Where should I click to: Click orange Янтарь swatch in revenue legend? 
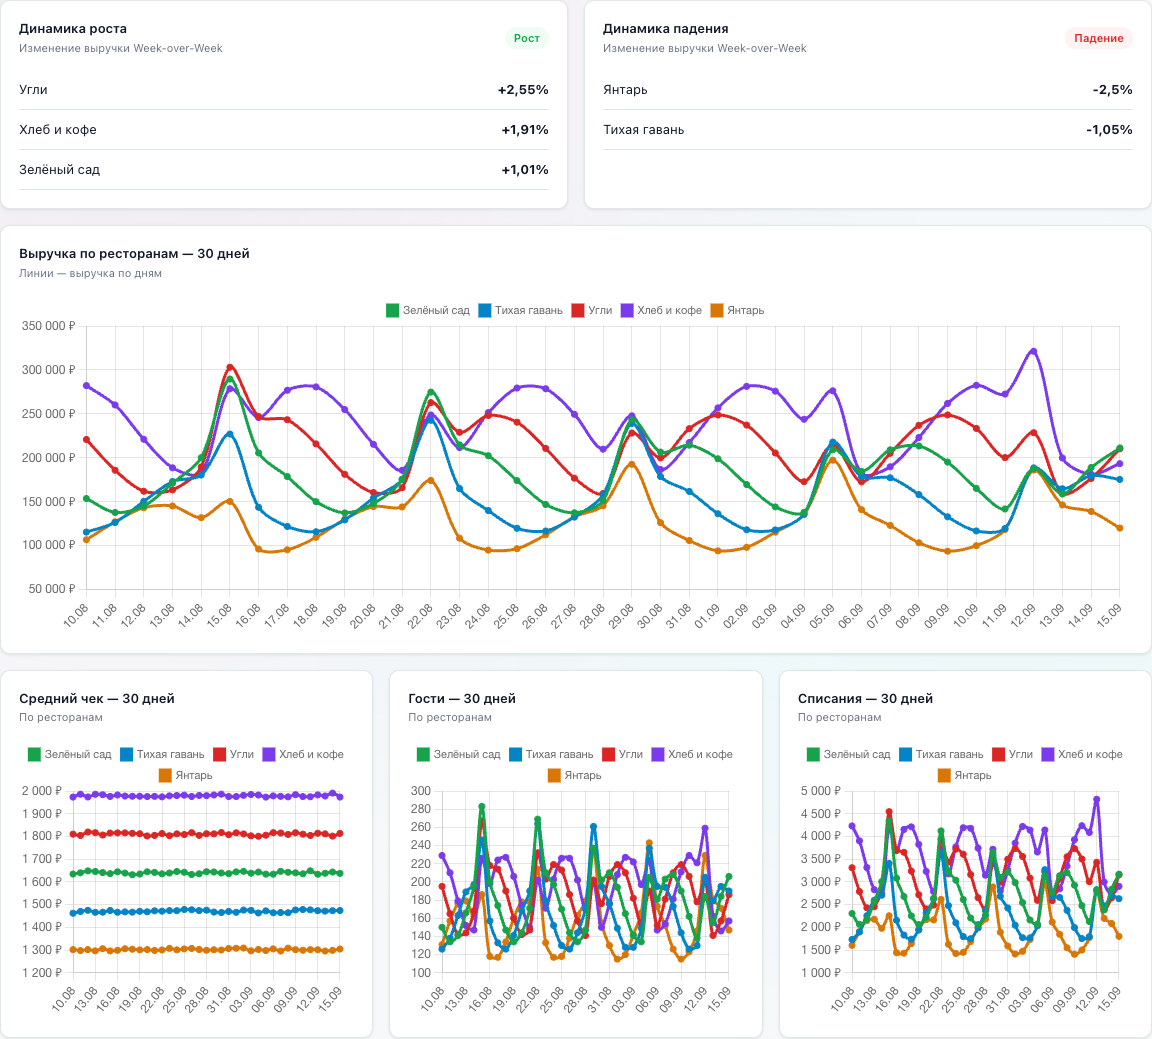pos(717,310)
